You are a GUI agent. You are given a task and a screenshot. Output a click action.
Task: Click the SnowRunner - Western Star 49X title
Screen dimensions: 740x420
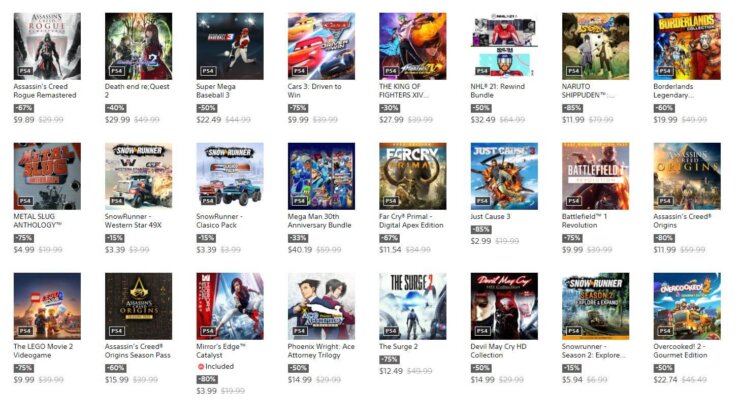point(133,220)
